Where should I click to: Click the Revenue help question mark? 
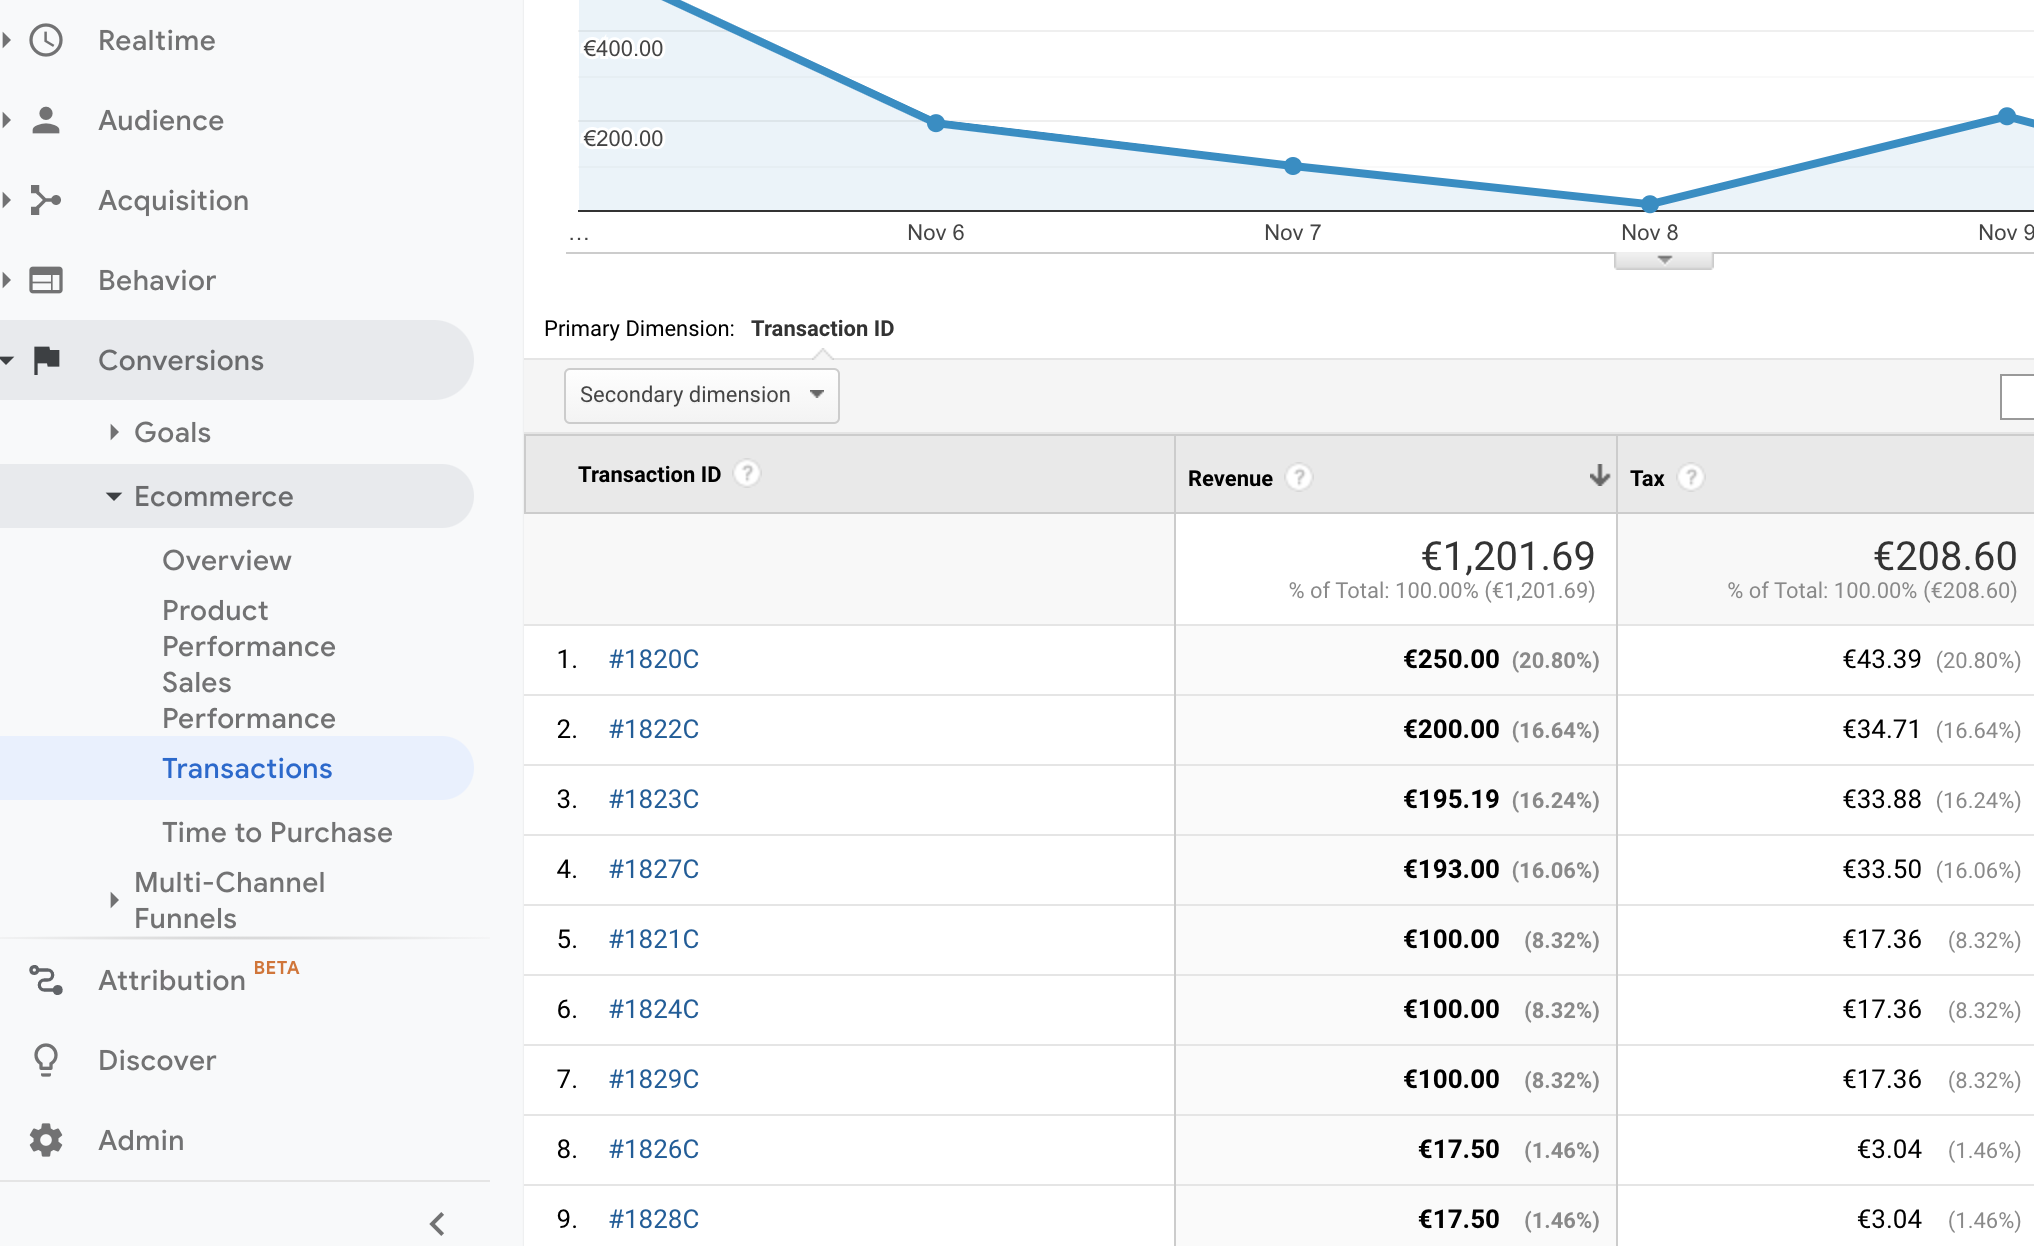(1299, 478)
